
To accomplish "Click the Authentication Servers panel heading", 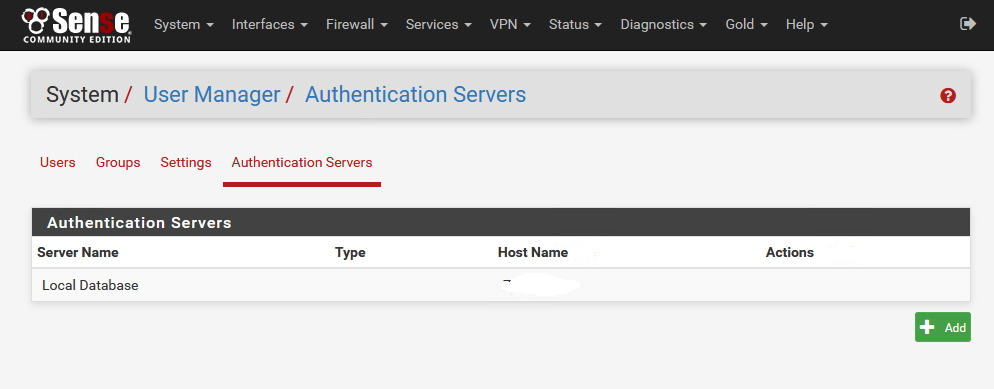I will point(139,223).
